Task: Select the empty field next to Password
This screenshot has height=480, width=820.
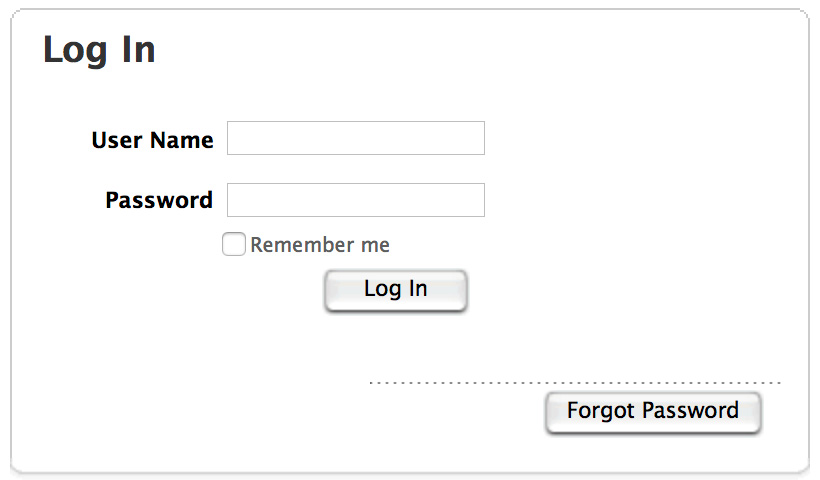Action: coord(356,200)
